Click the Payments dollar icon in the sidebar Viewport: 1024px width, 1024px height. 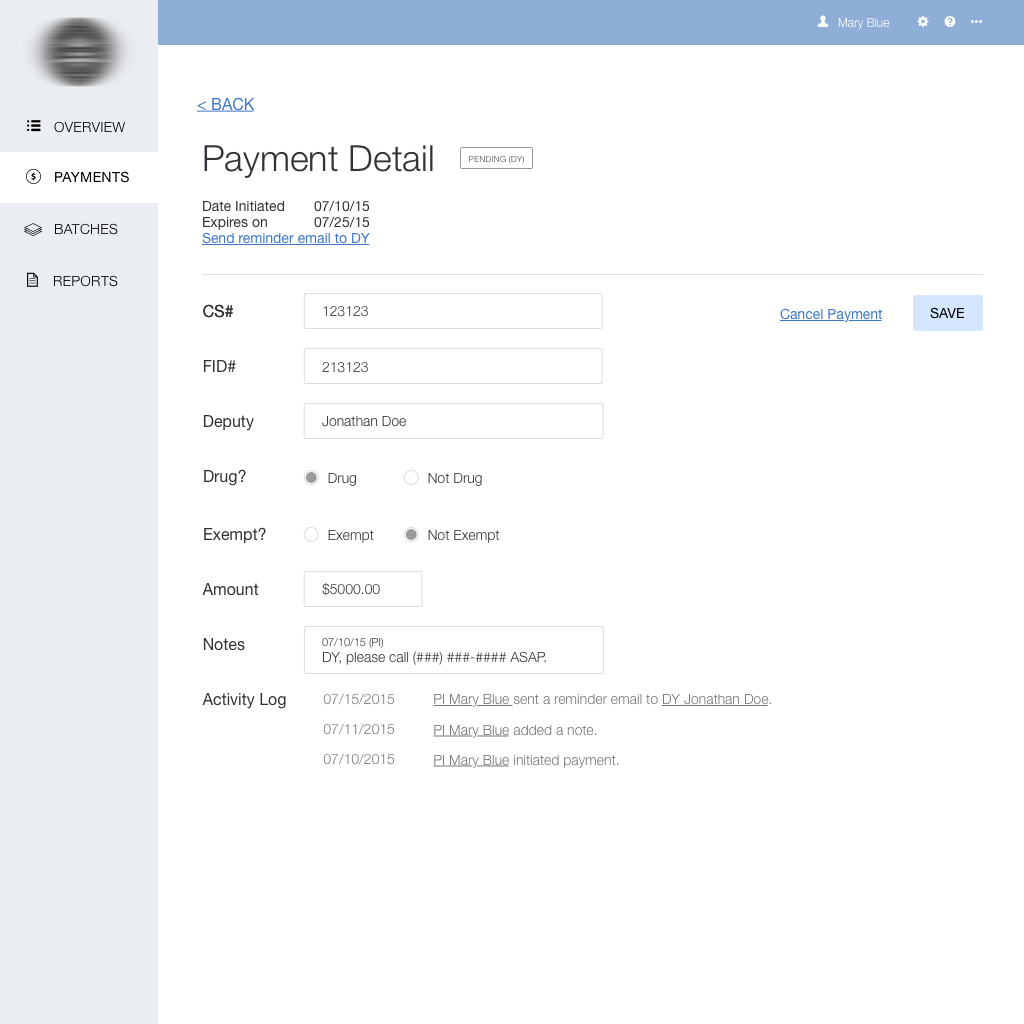tap(33, 176)
